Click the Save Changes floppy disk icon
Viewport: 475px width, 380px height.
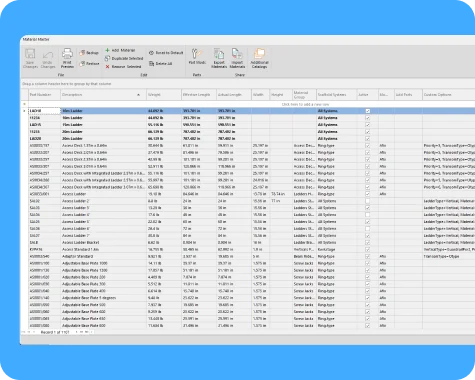(30, 53)
